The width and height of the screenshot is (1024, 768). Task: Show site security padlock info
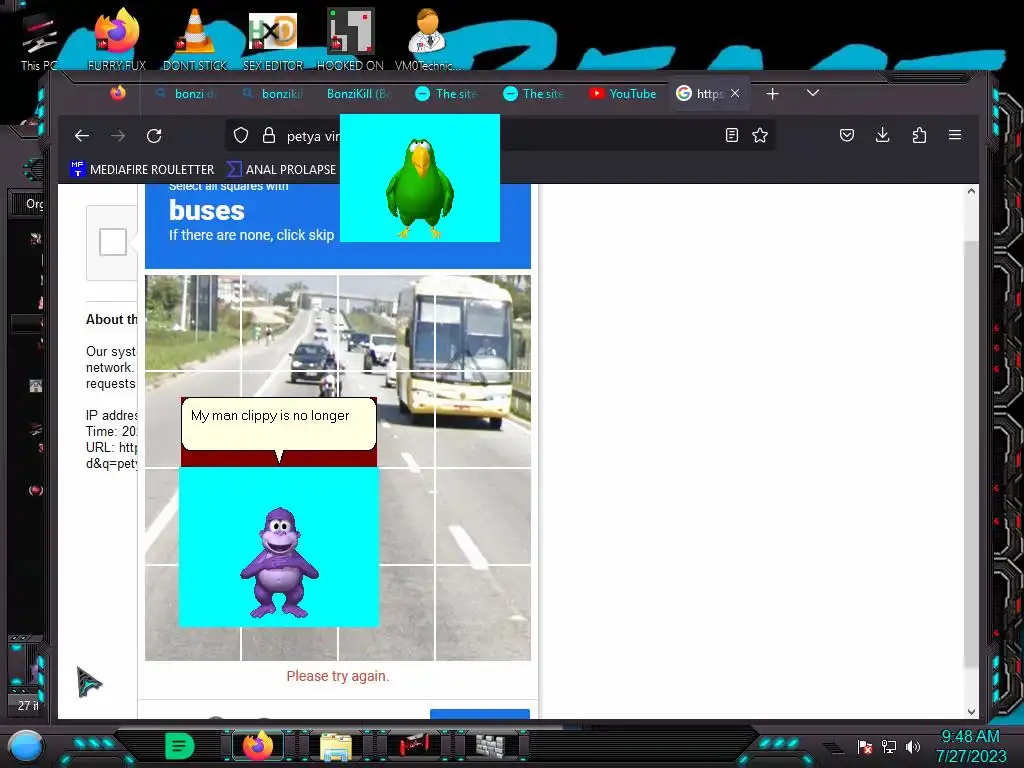268,135
